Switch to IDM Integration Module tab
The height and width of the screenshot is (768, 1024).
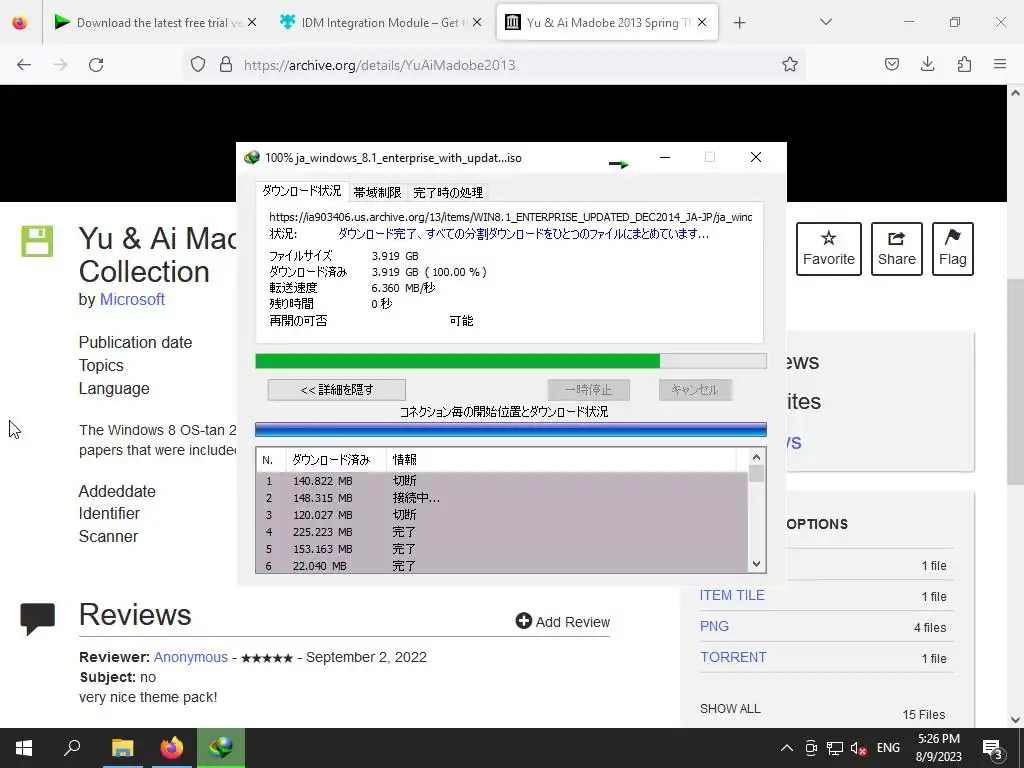tap(379, 22)
